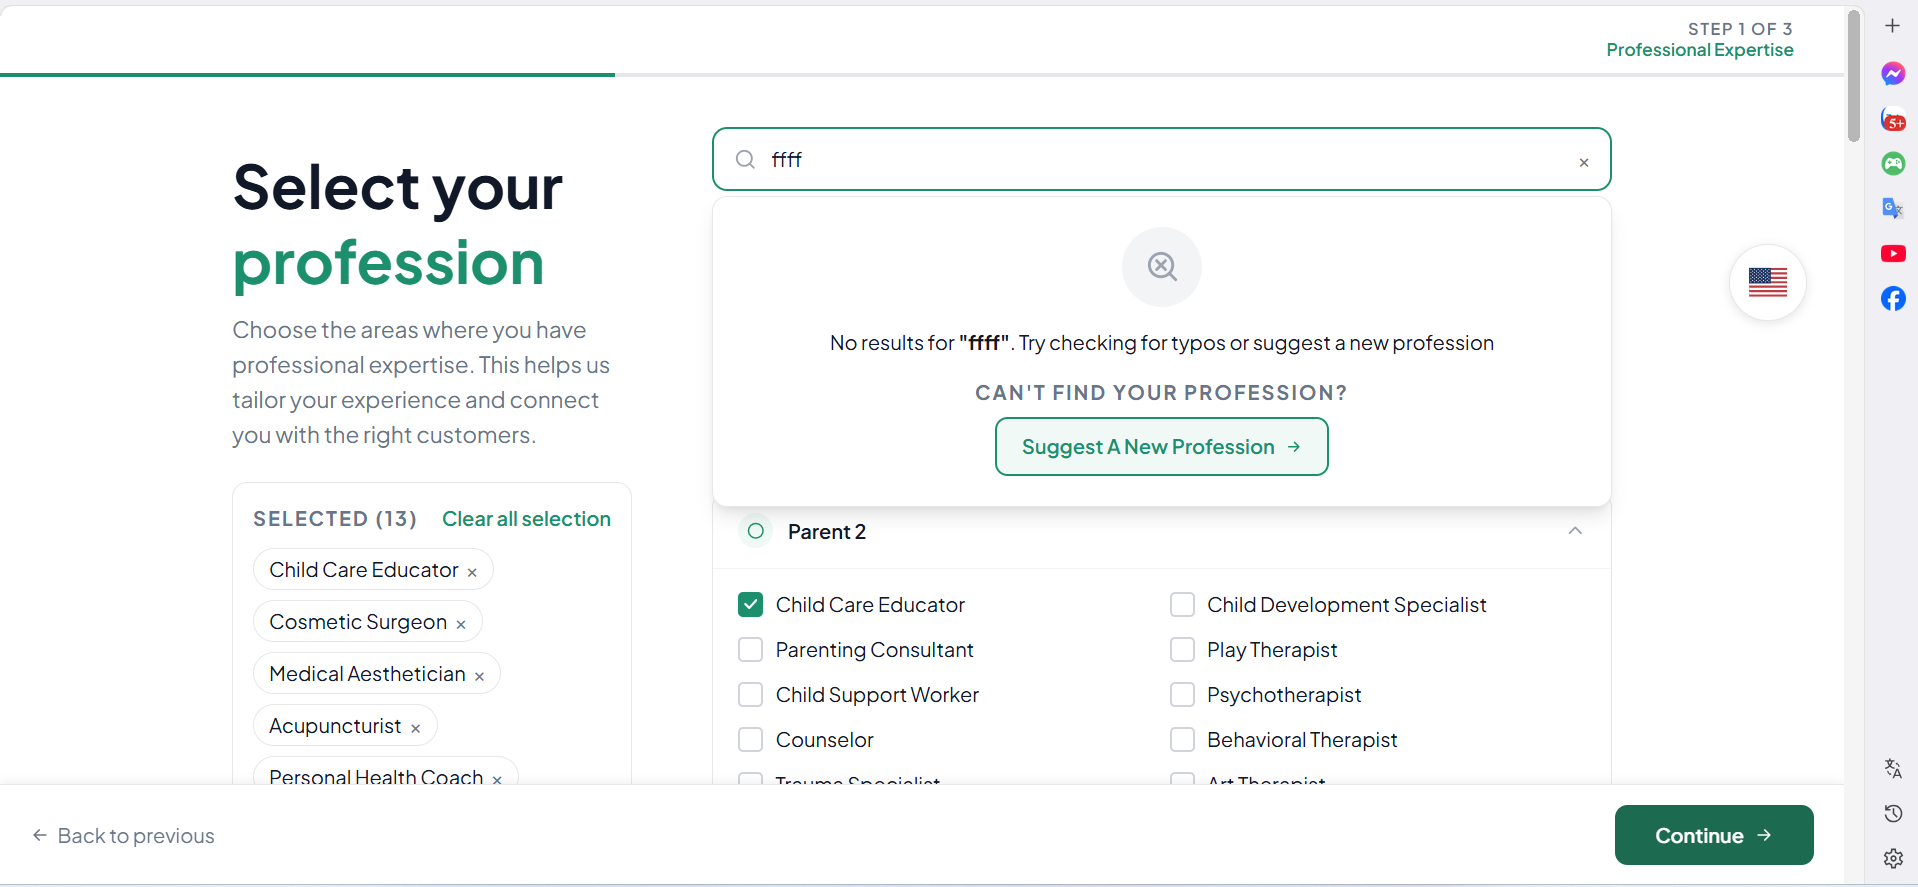Click the Continue button
This screenshot has width=1918, height=887.
[1712, 835]
